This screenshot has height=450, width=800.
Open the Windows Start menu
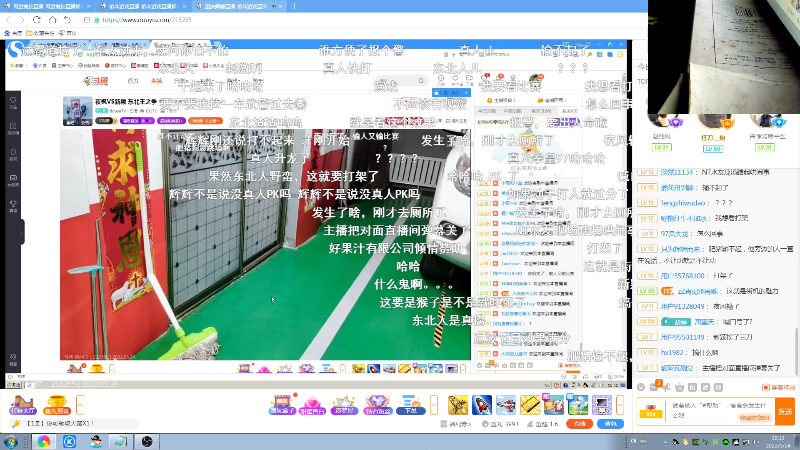click(x=11, y=441)
